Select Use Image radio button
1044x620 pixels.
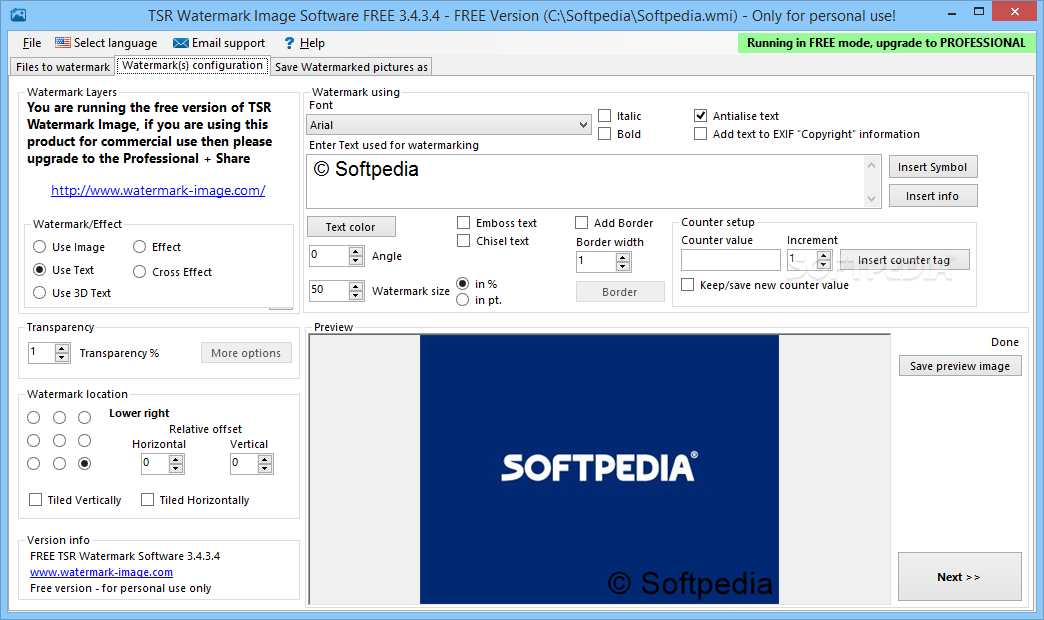39,247
